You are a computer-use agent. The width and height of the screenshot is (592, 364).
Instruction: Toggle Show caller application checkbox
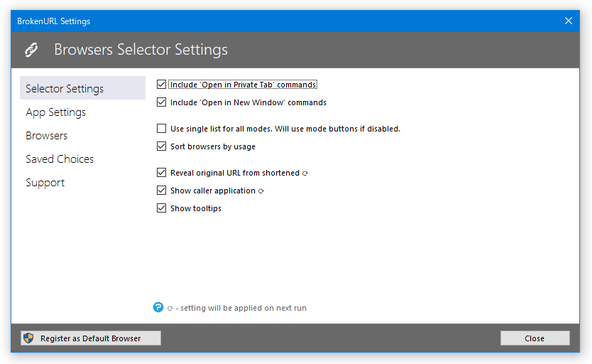161,190
